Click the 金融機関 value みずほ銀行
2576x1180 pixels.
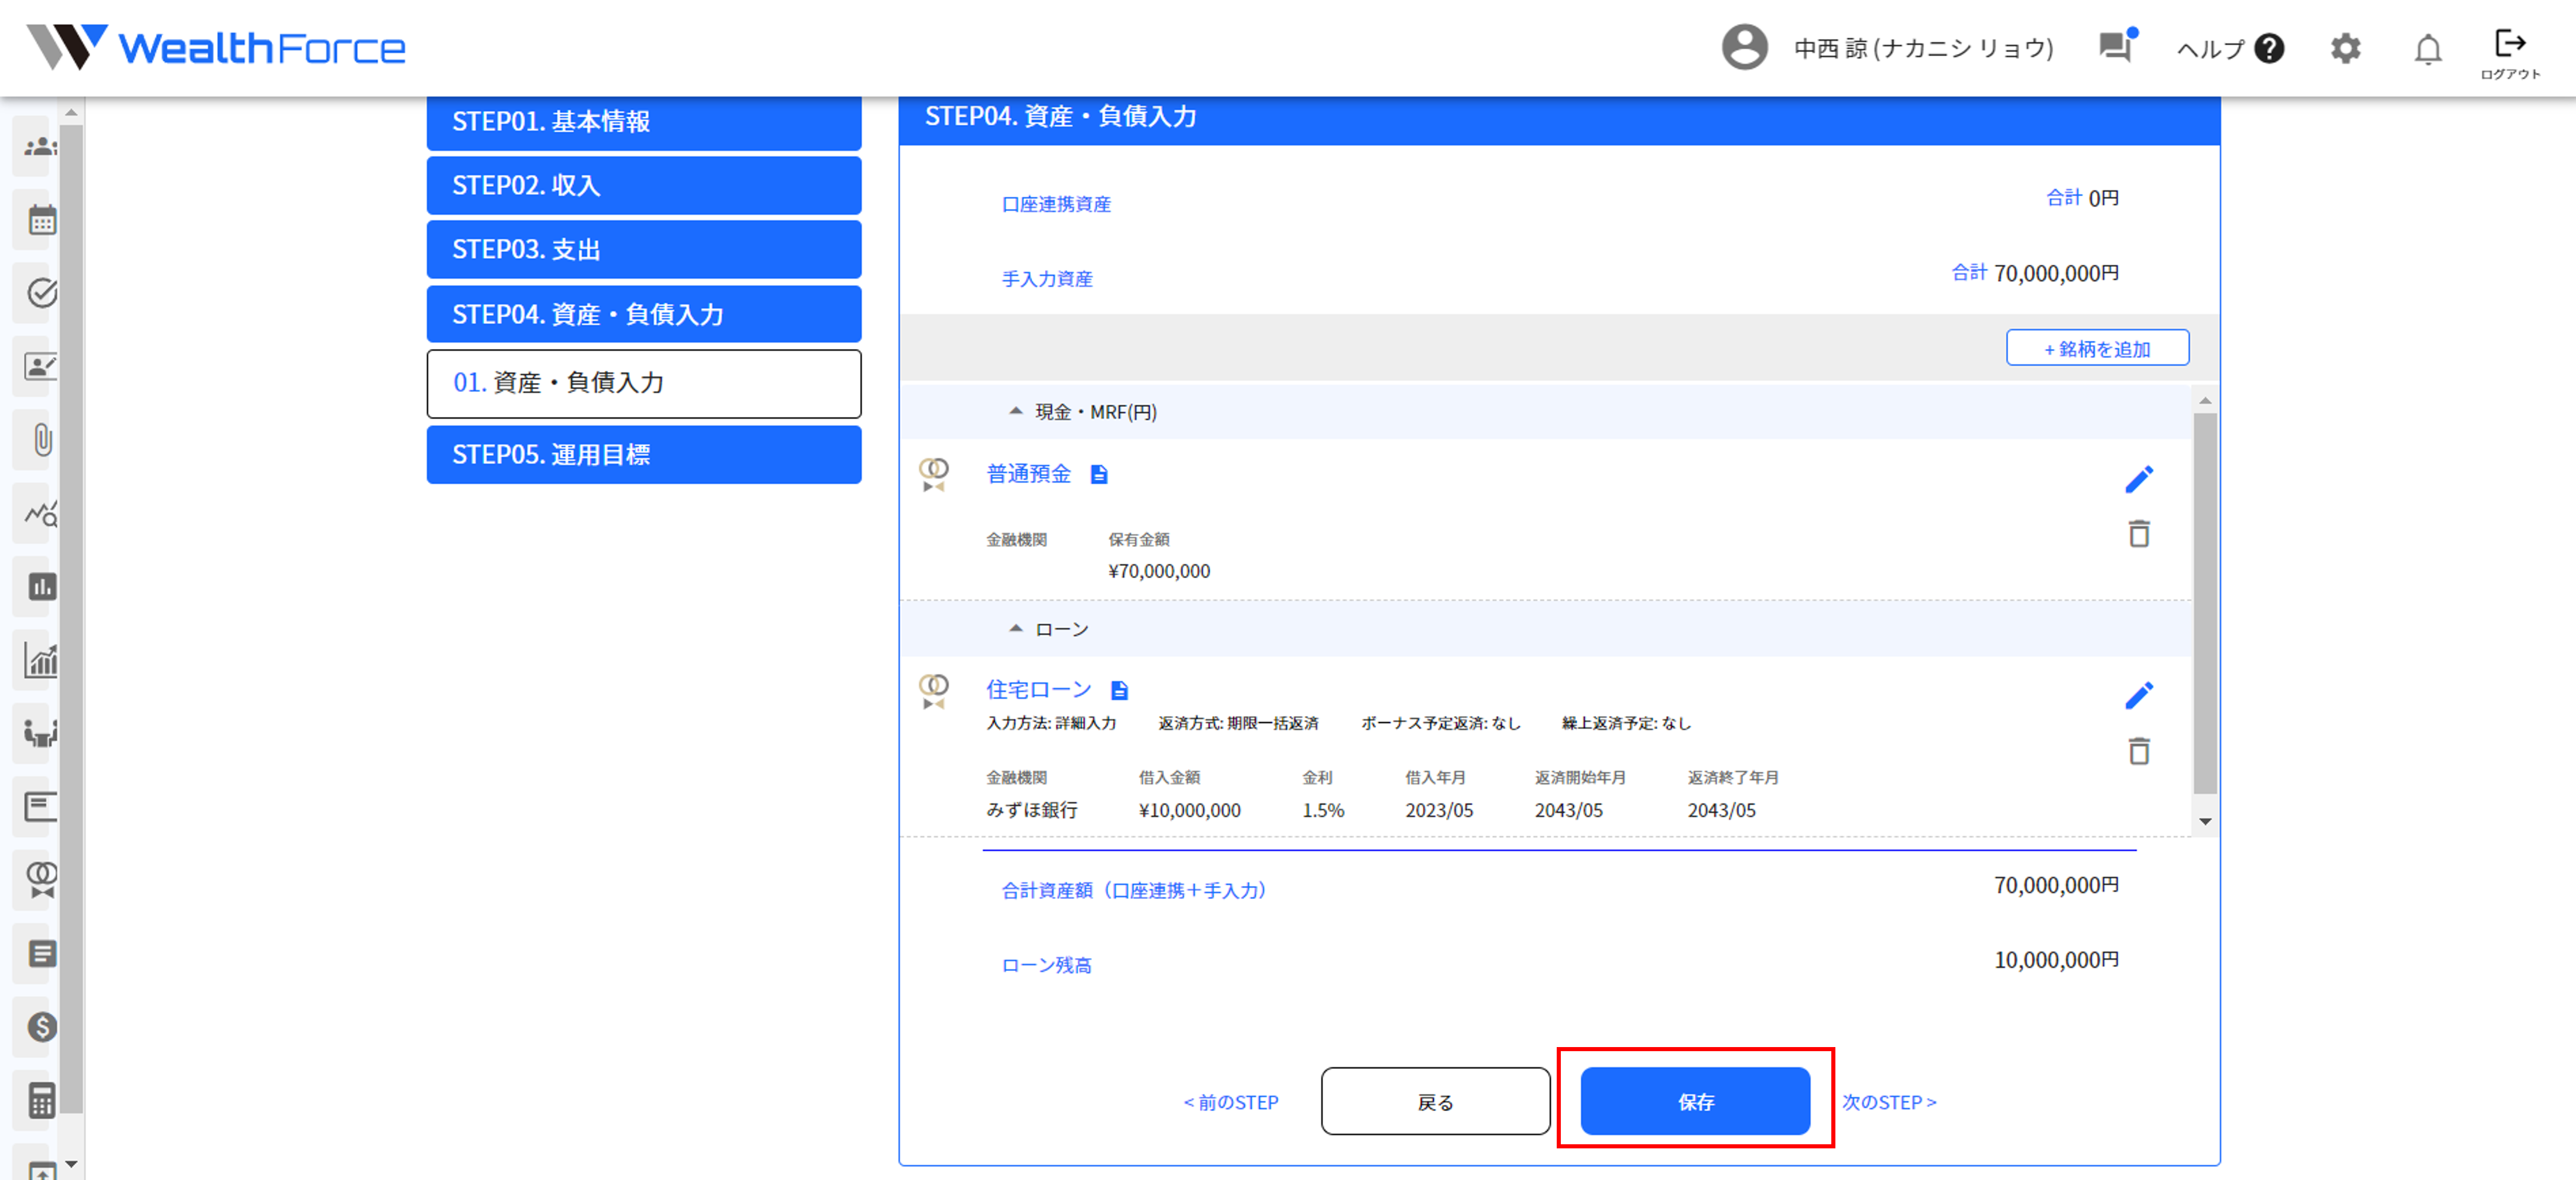pos(1032,810)
